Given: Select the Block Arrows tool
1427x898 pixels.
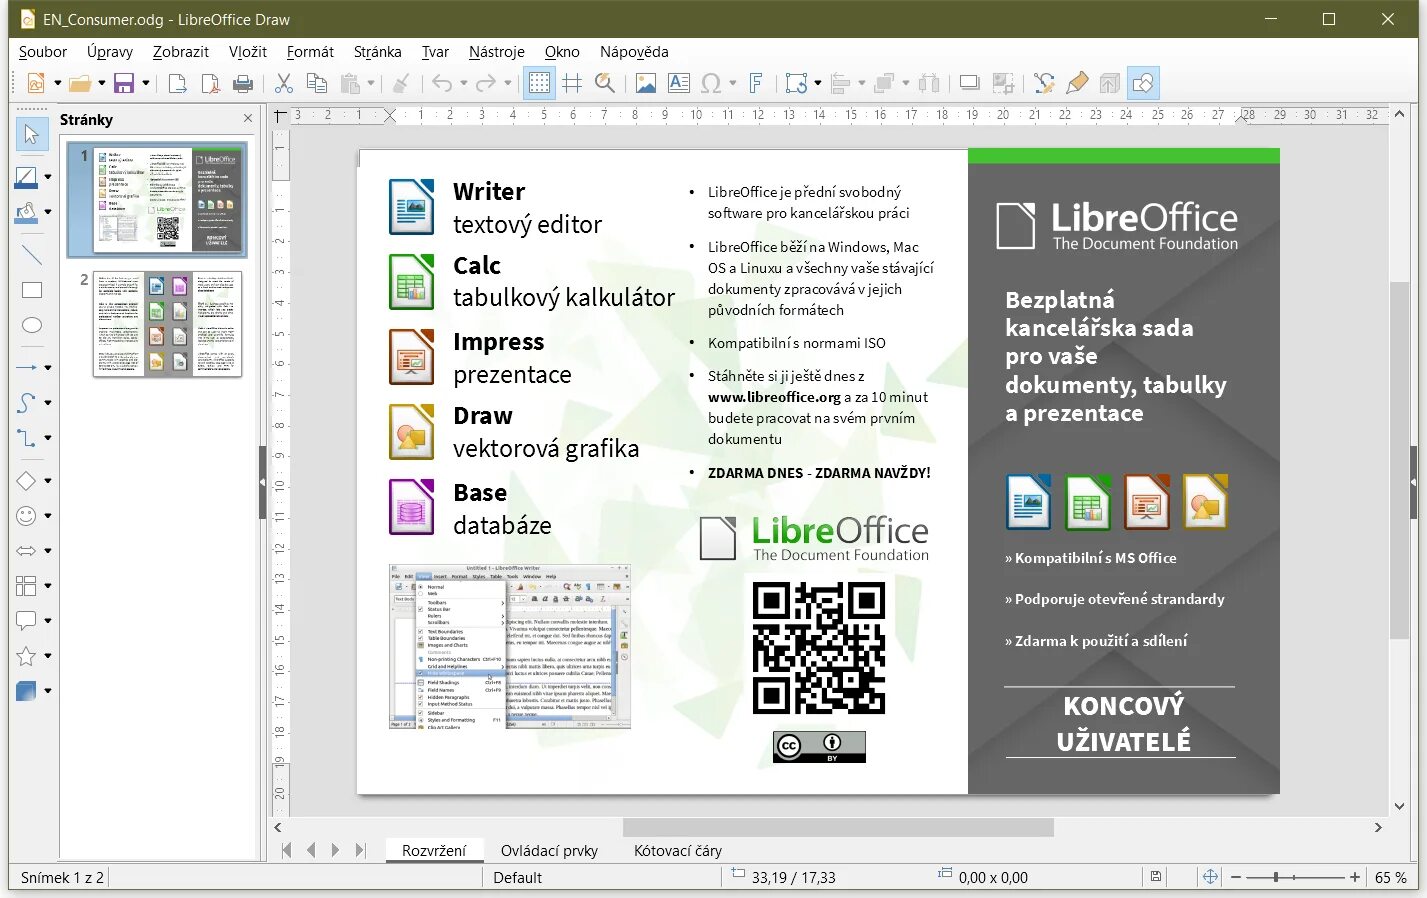Looking at the screenshot, I should (x=27, y=551).
